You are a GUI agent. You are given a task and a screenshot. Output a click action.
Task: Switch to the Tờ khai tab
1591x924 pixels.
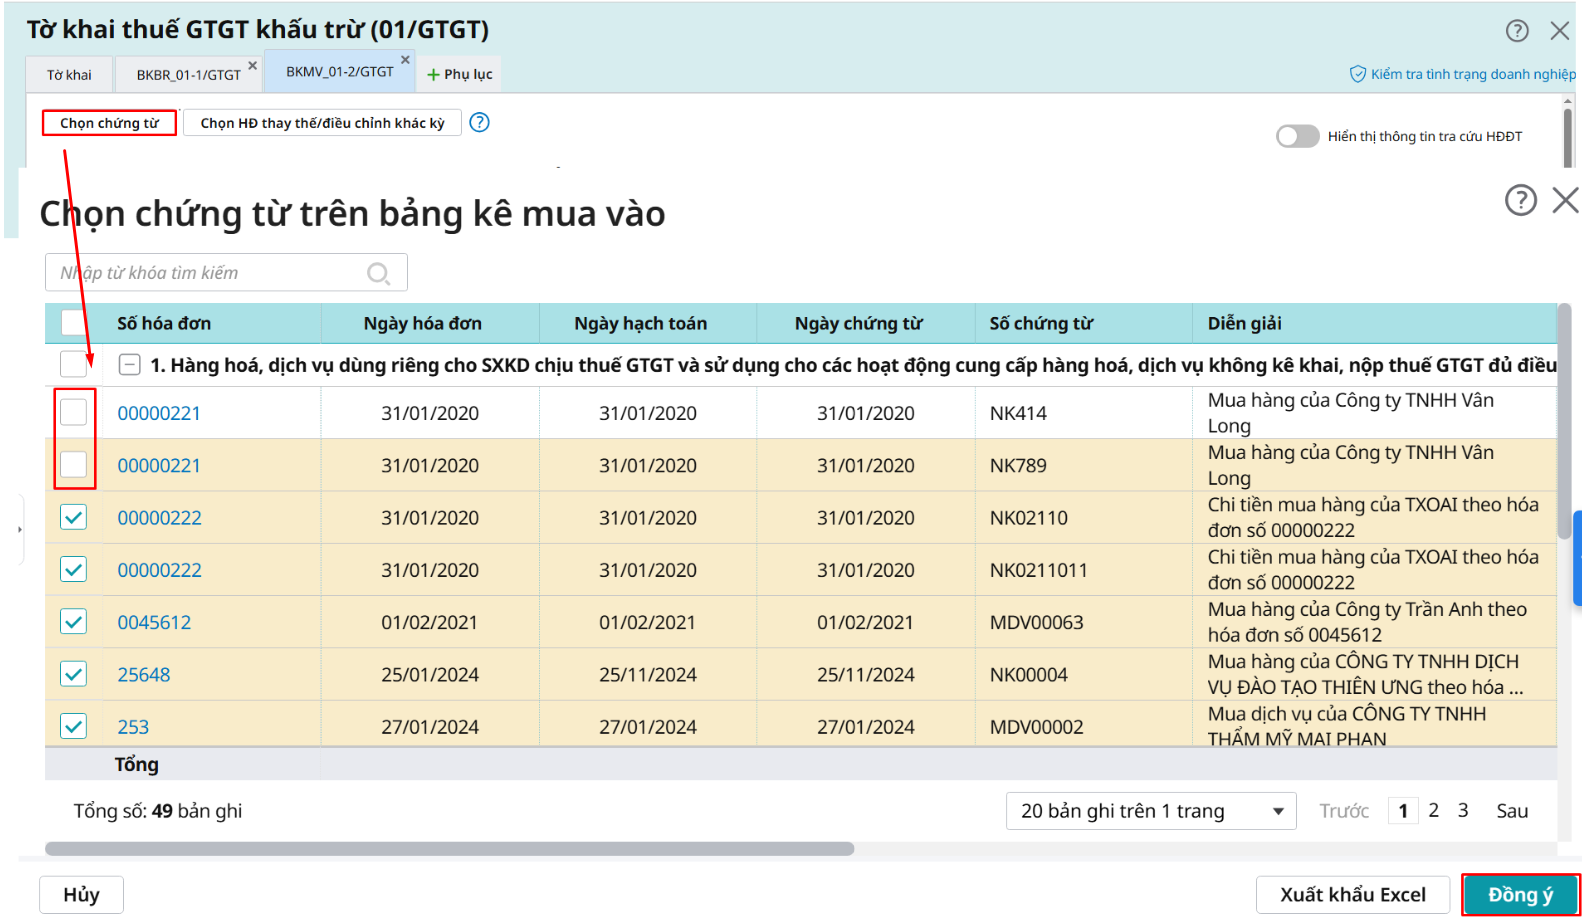pyautogui.click(x=69, y=75)
